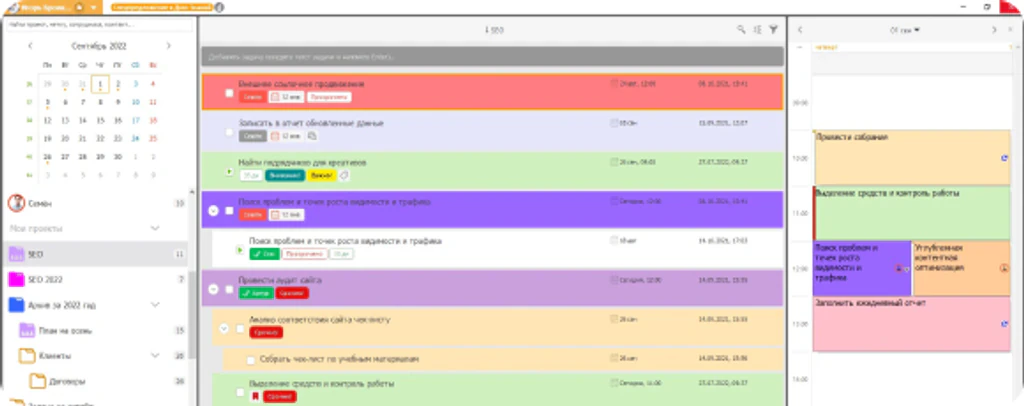Open the green Выделение средств calendar event
The width and height of the screenshot is (1024, 406).
coord(912,213)
